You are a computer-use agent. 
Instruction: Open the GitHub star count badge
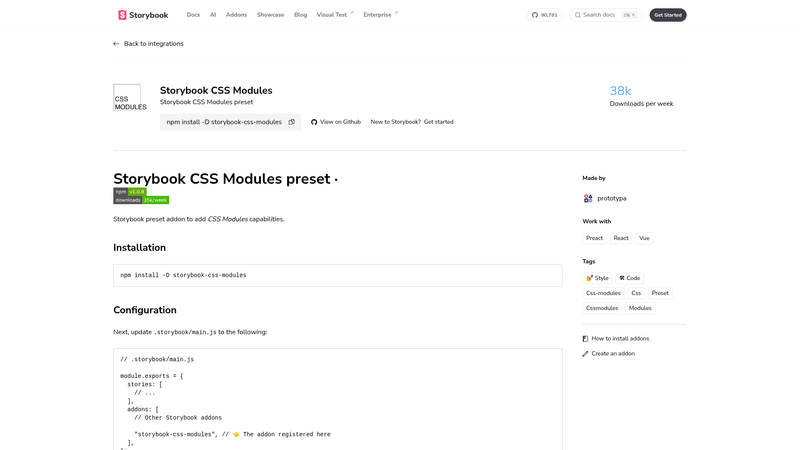click(x=544, y=15)
